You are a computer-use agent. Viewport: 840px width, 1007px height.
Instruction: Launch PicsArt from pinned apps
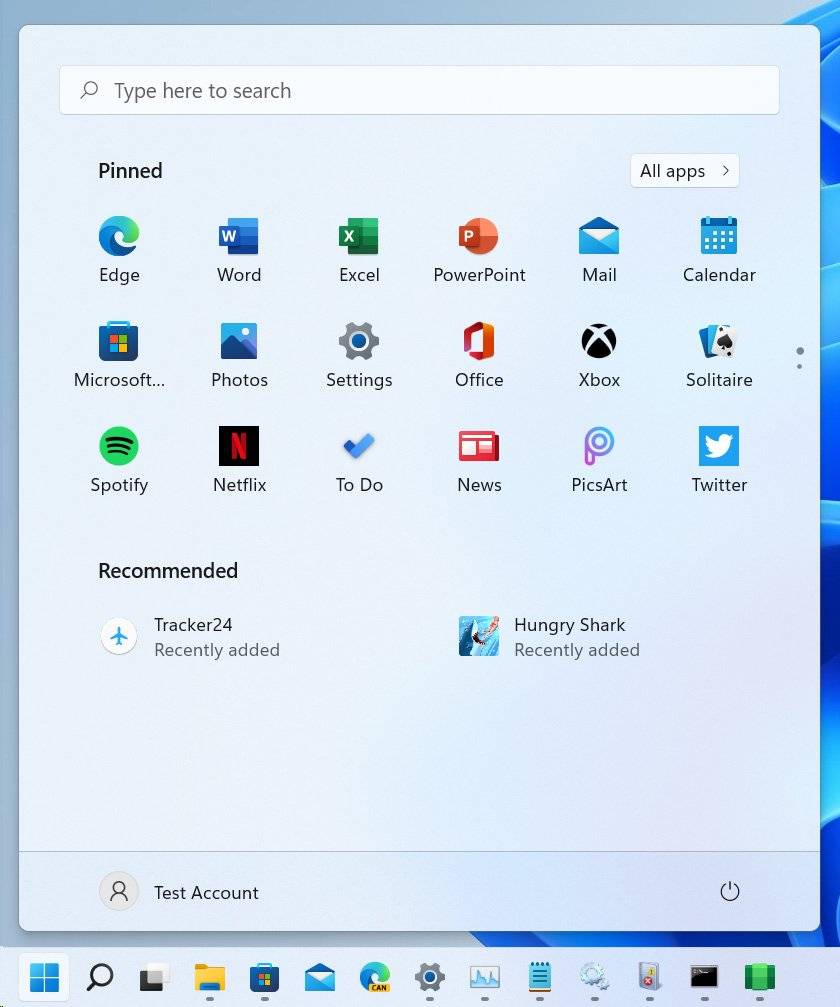coord(599,460)
